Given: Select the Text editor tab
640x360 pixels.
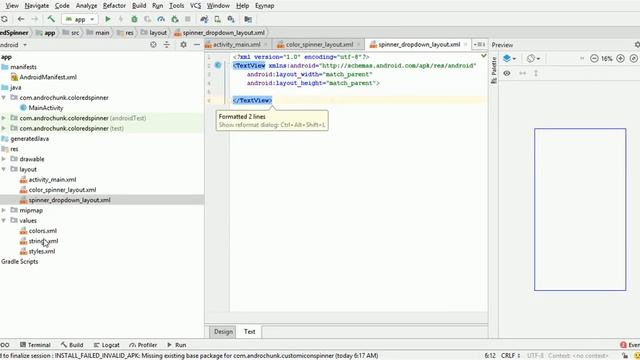Looking at the screenshot, I should pyautogui.click(x=249, y=331).
